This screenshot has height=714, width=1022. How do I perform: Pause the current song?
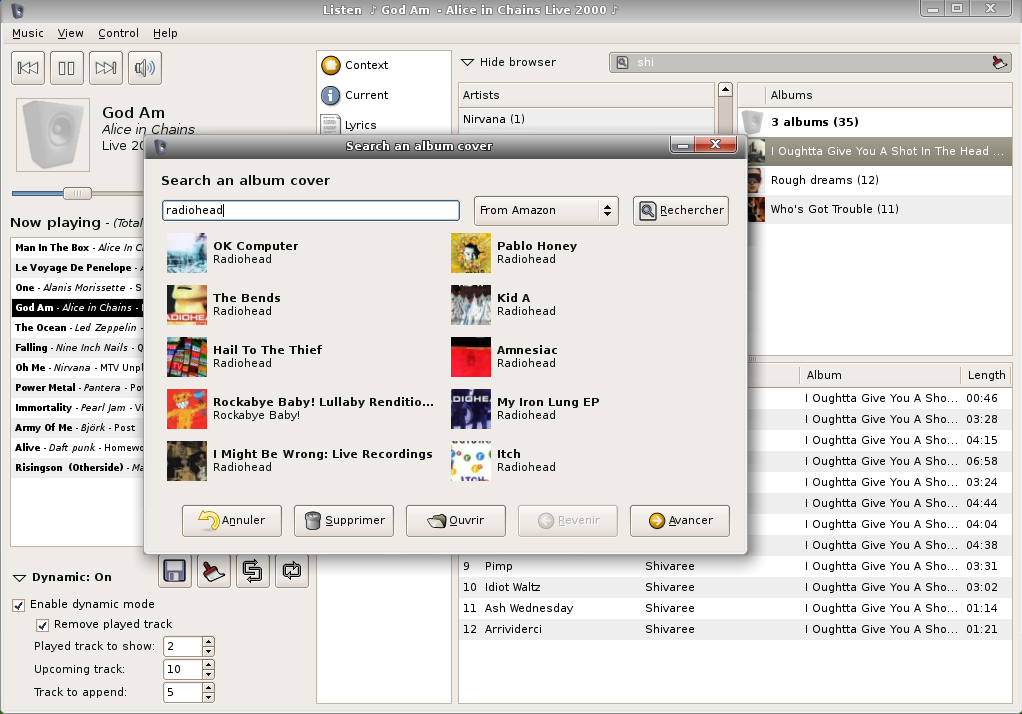coord(66,68)
